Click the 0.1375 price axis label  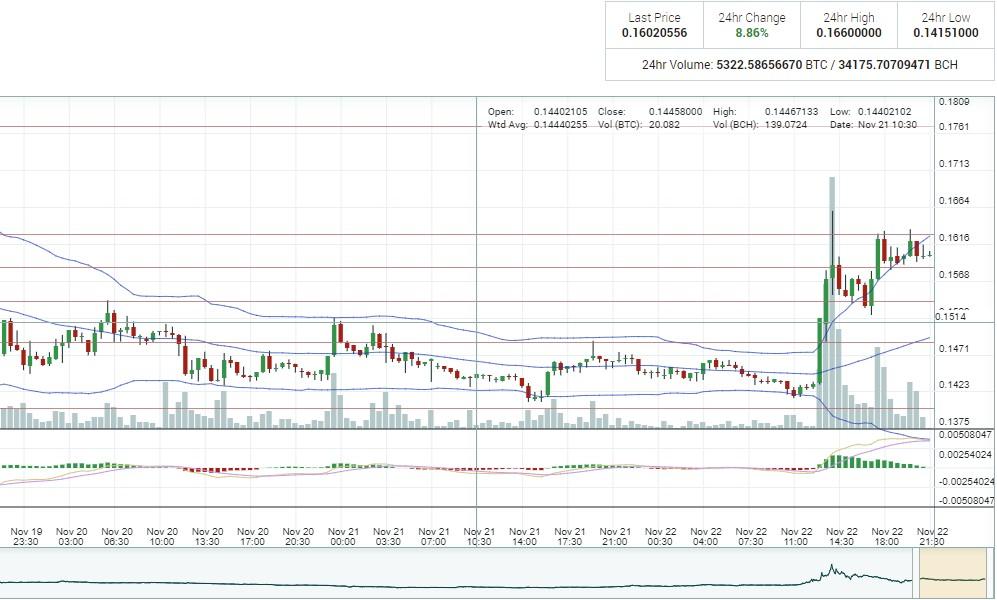click(x=953, y=422)
